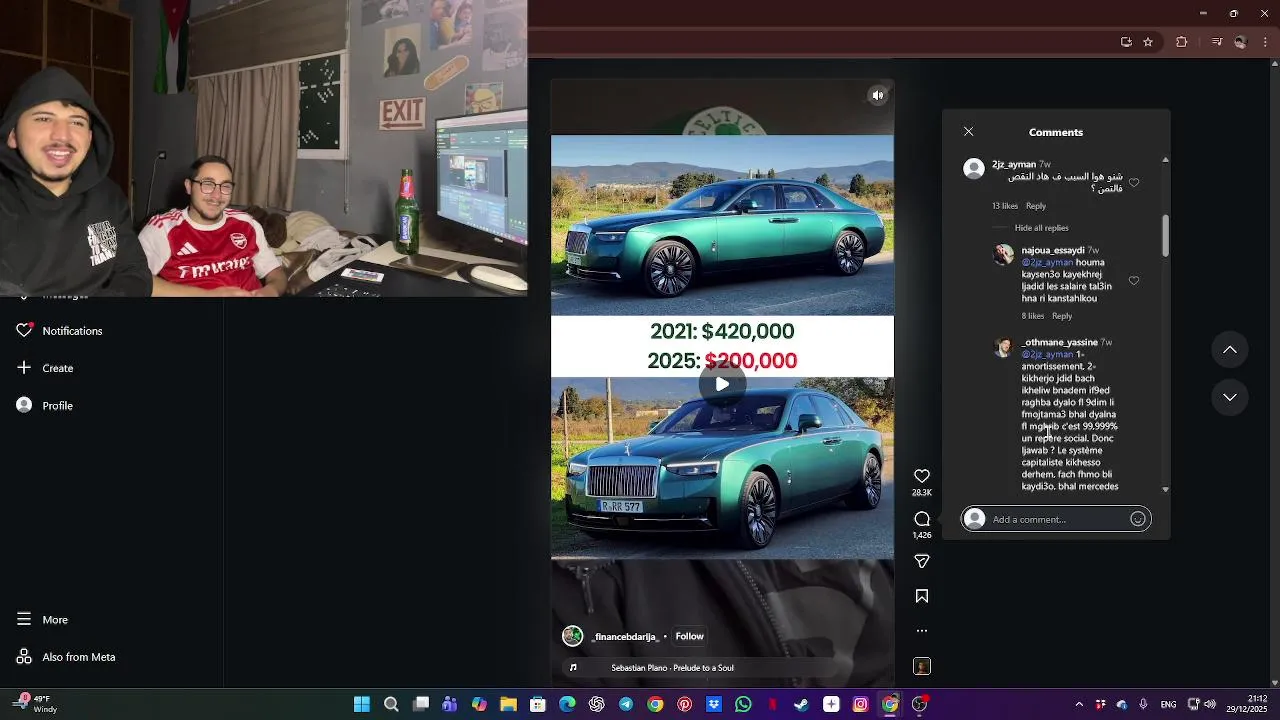The height and width of the screenshot is (720, 1280).
Task: Open the Sebastian Plano audio track link
Action: click(x=672, y=667)
